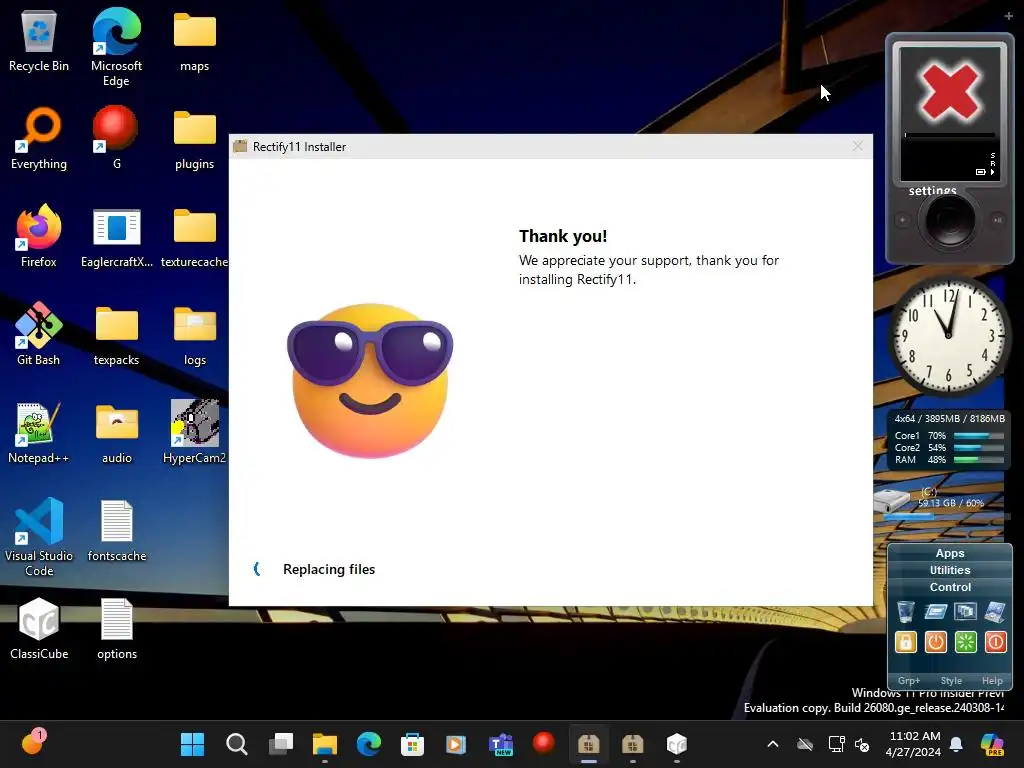Select the EaglercraftX file icon
1024x768 pixels.
click(116, 237)
